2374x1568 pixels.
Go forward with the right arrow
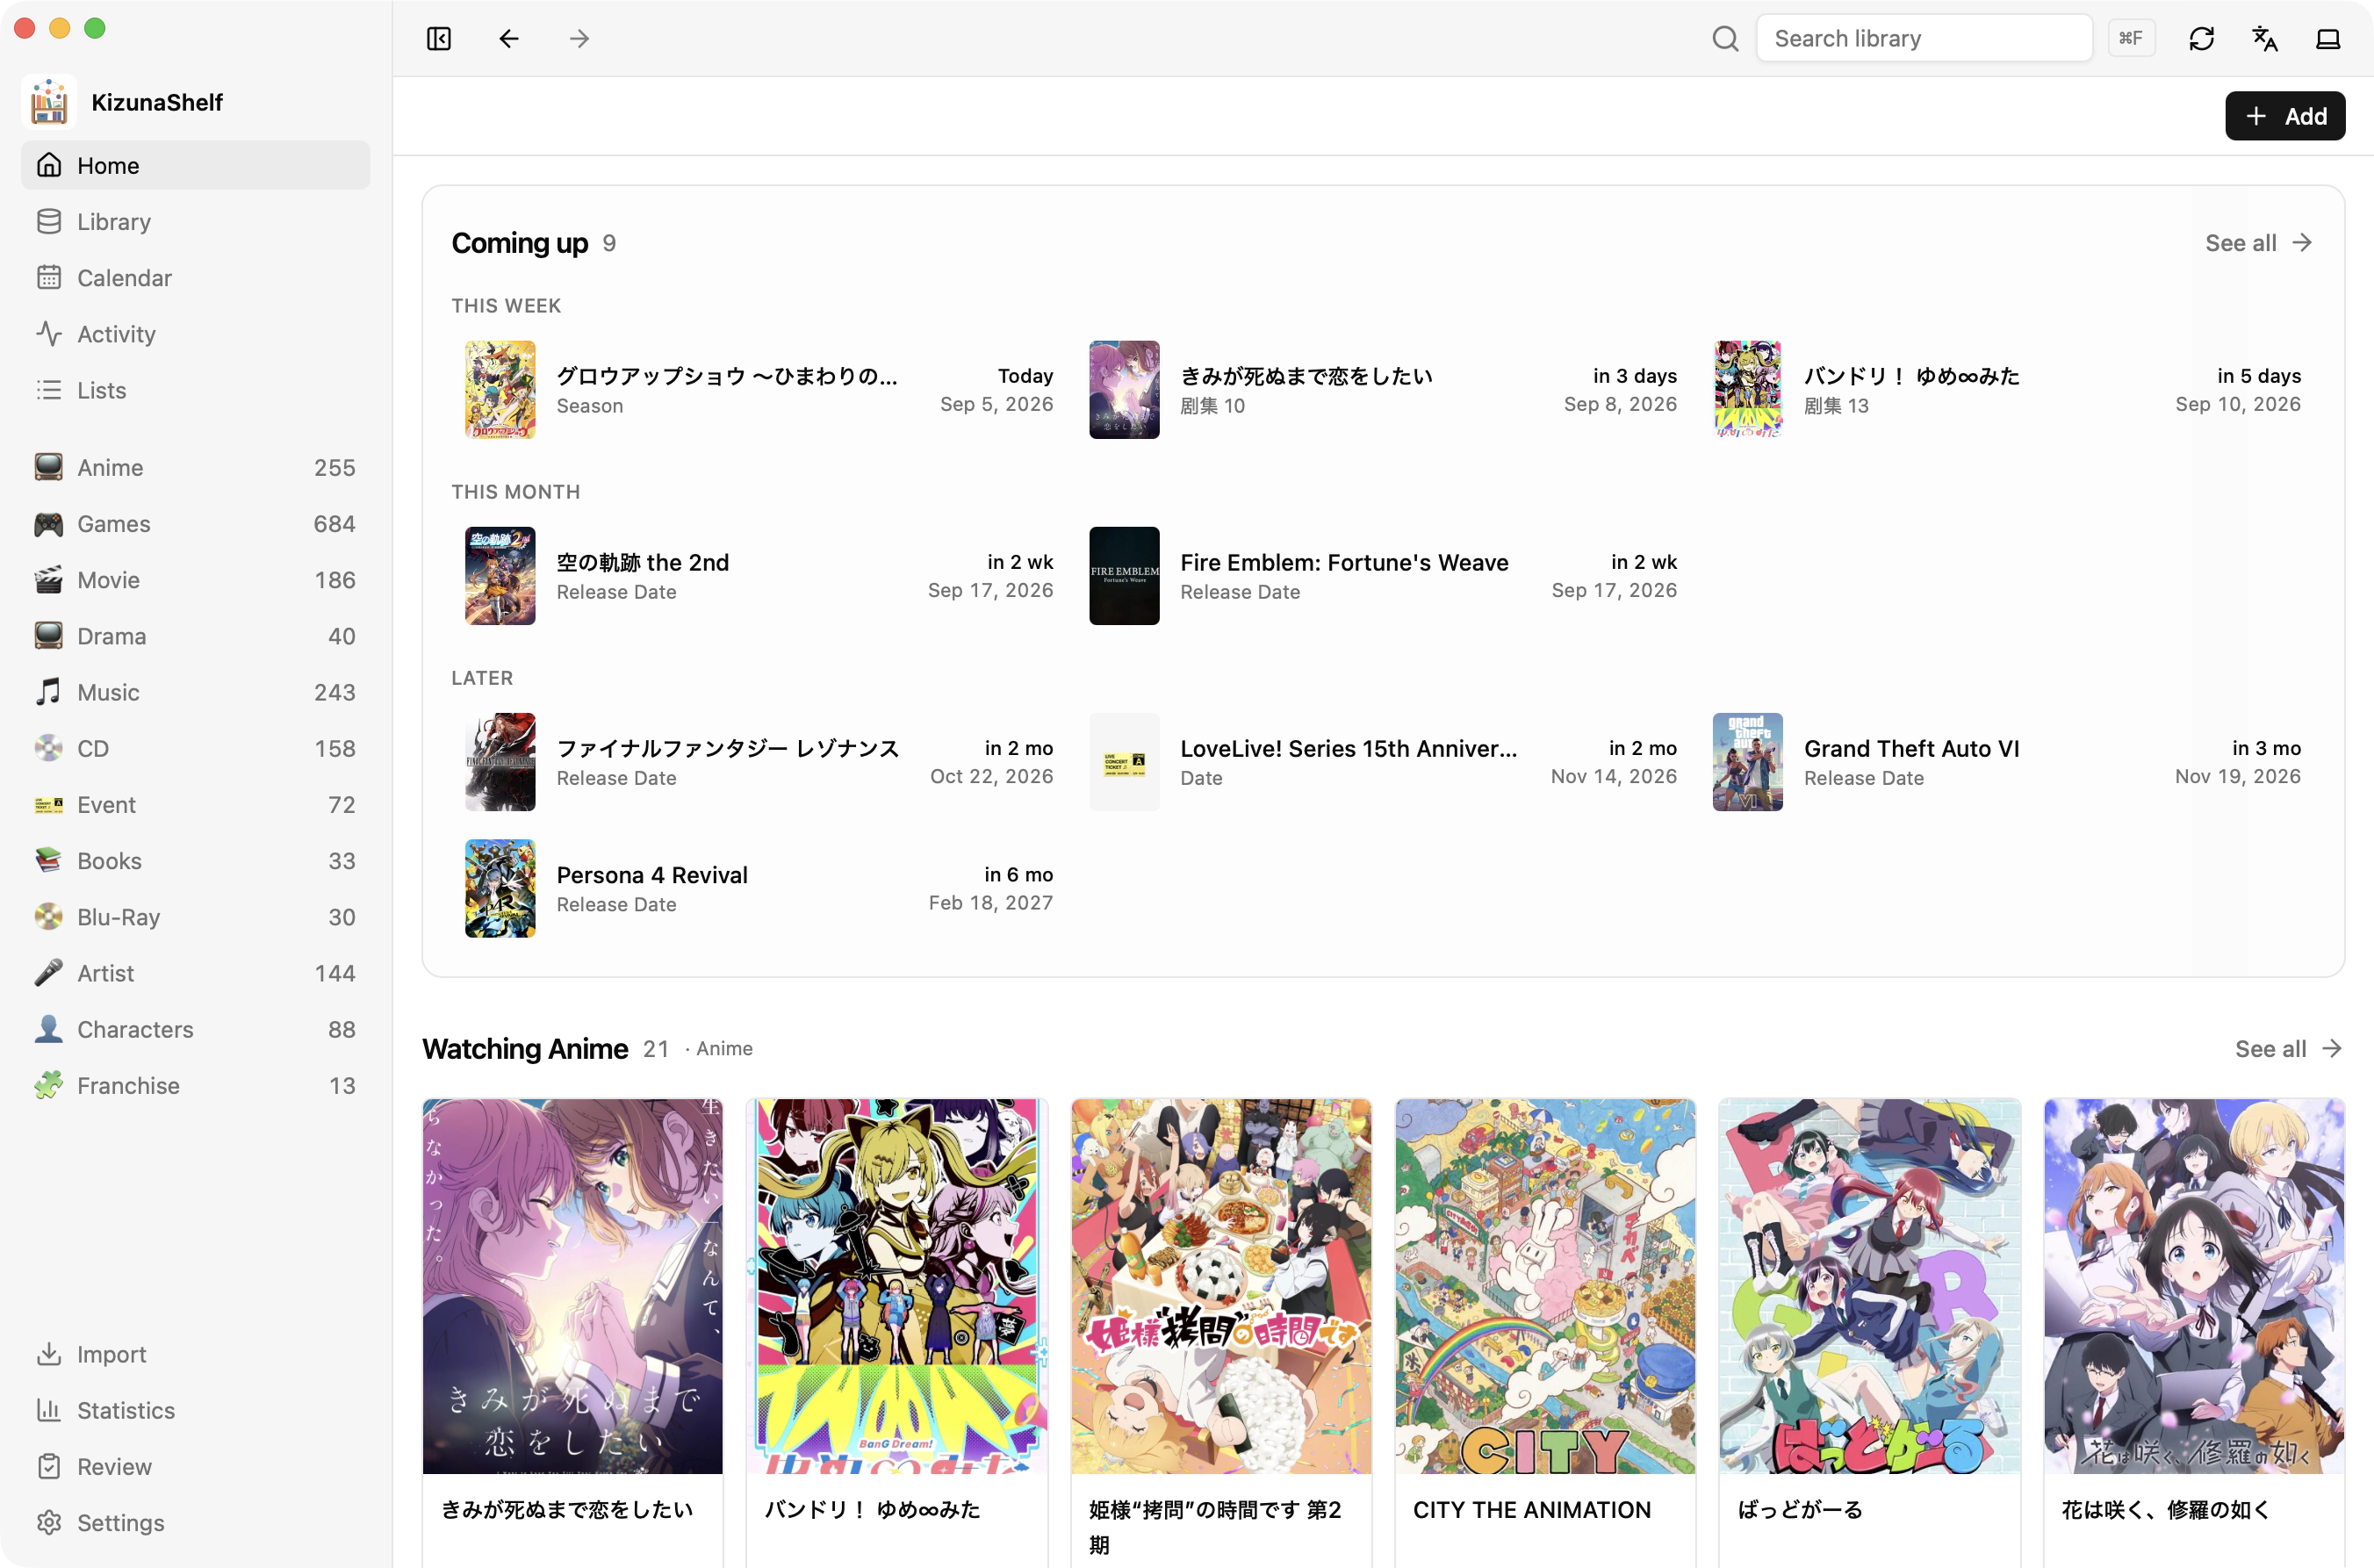pos(579,38)
